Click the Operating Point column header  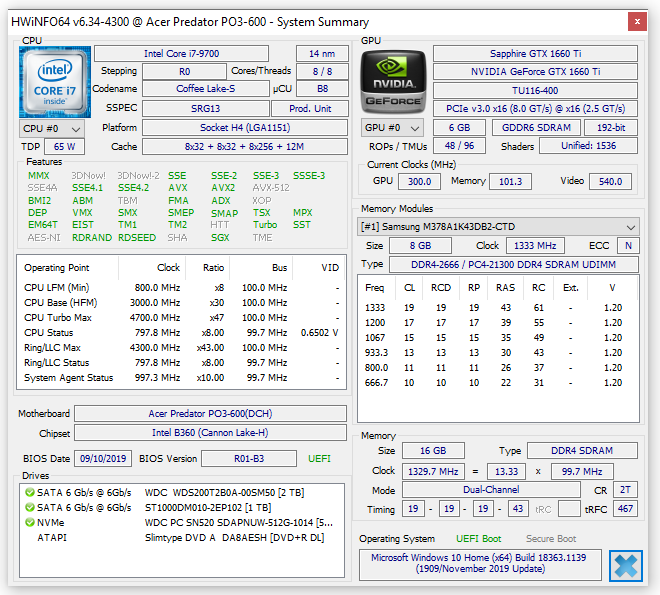click(x=57, y=268)
